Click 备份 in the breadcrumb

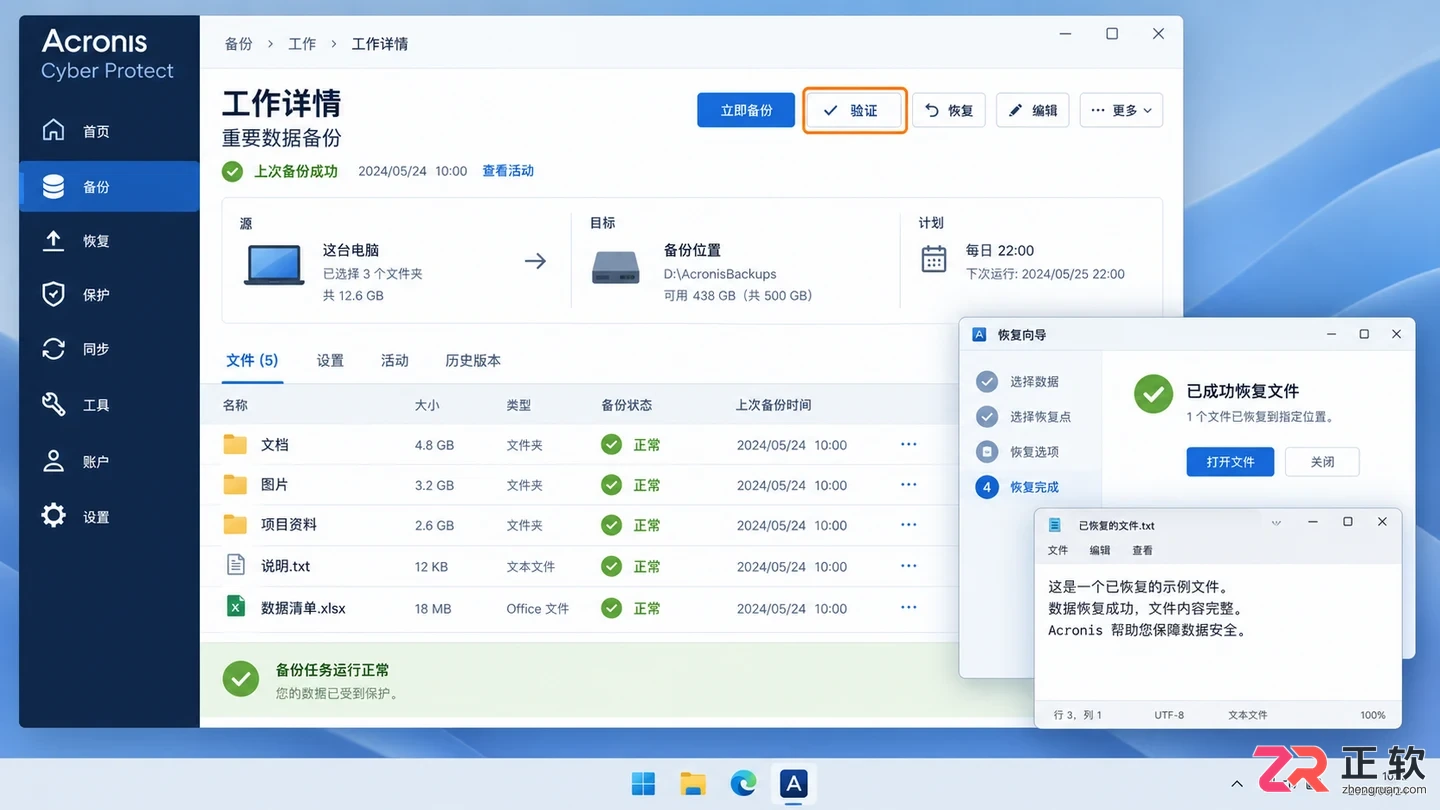[x=239, y=44]
